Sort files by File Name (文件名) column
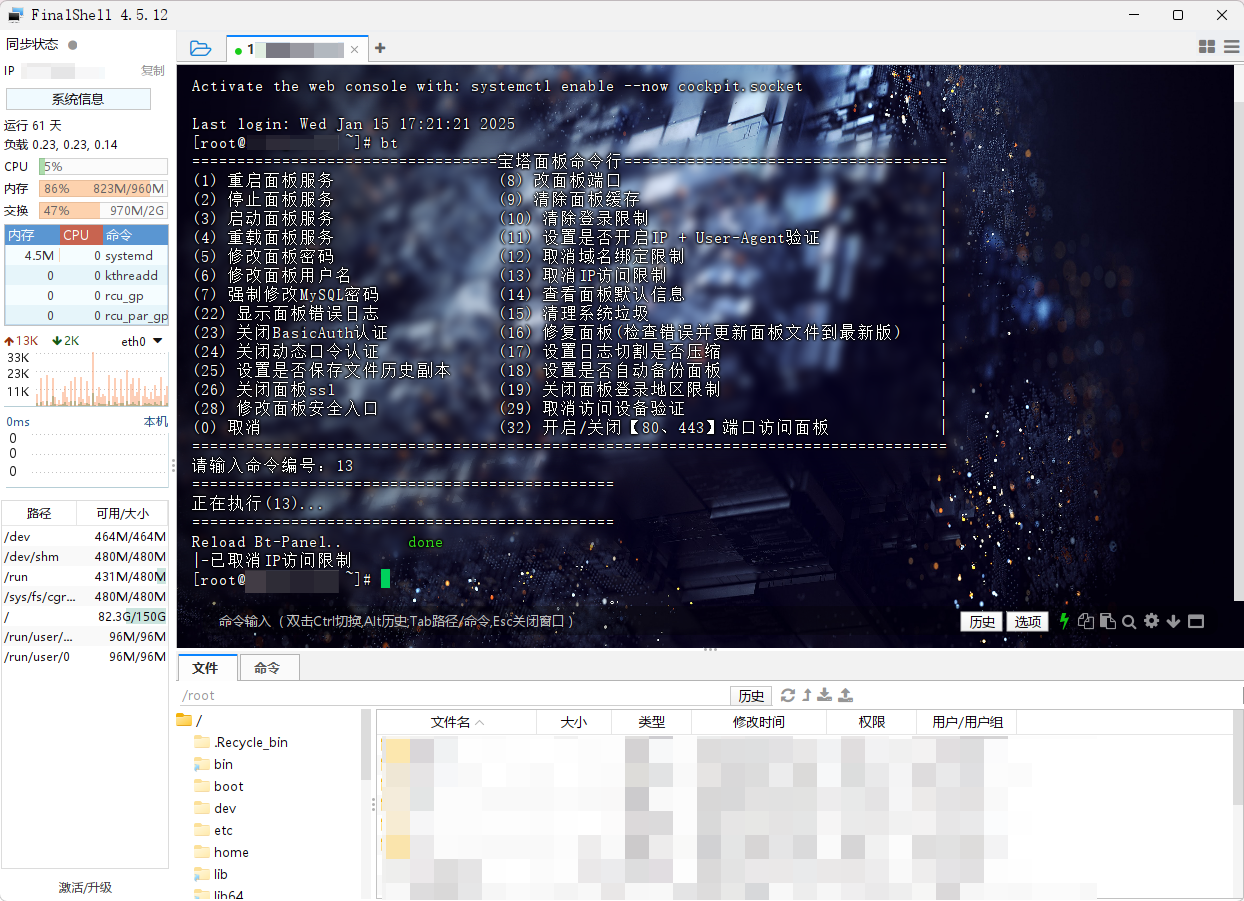Image resolution: width=1244 pixels, height=901 pixels. click(x=457, y=722)
